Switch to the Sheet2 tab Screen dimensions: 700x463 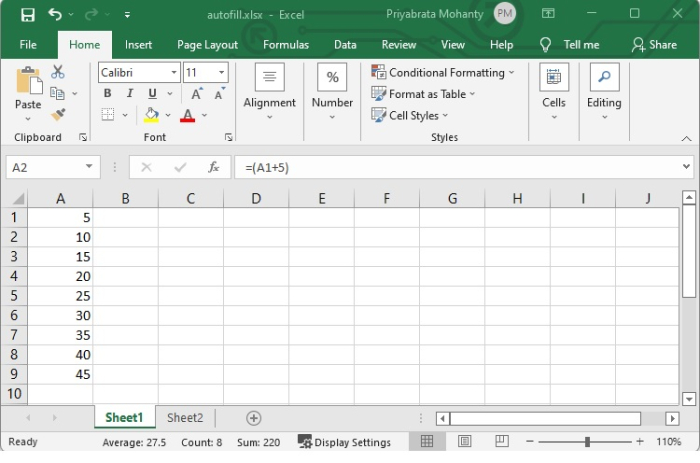(185, 418)
